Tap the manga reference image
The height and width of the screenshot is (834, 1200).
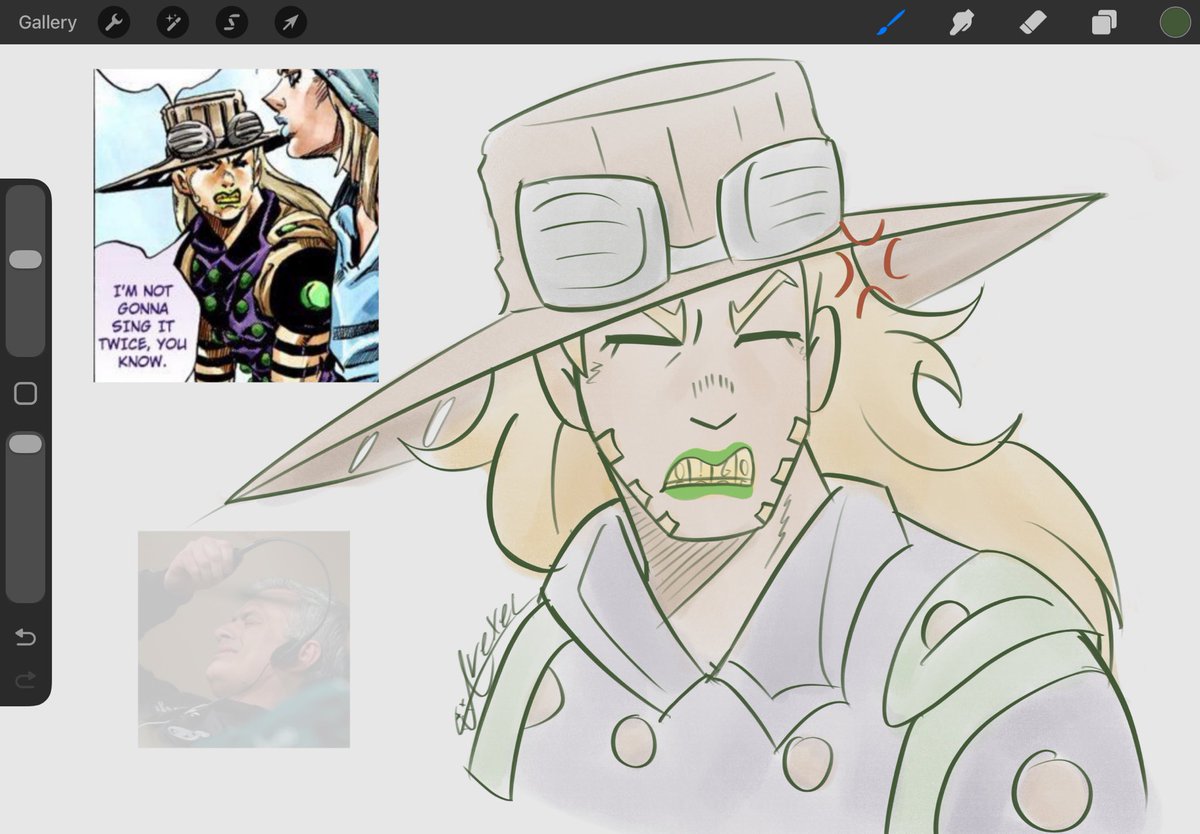click(x=236, y=225)
